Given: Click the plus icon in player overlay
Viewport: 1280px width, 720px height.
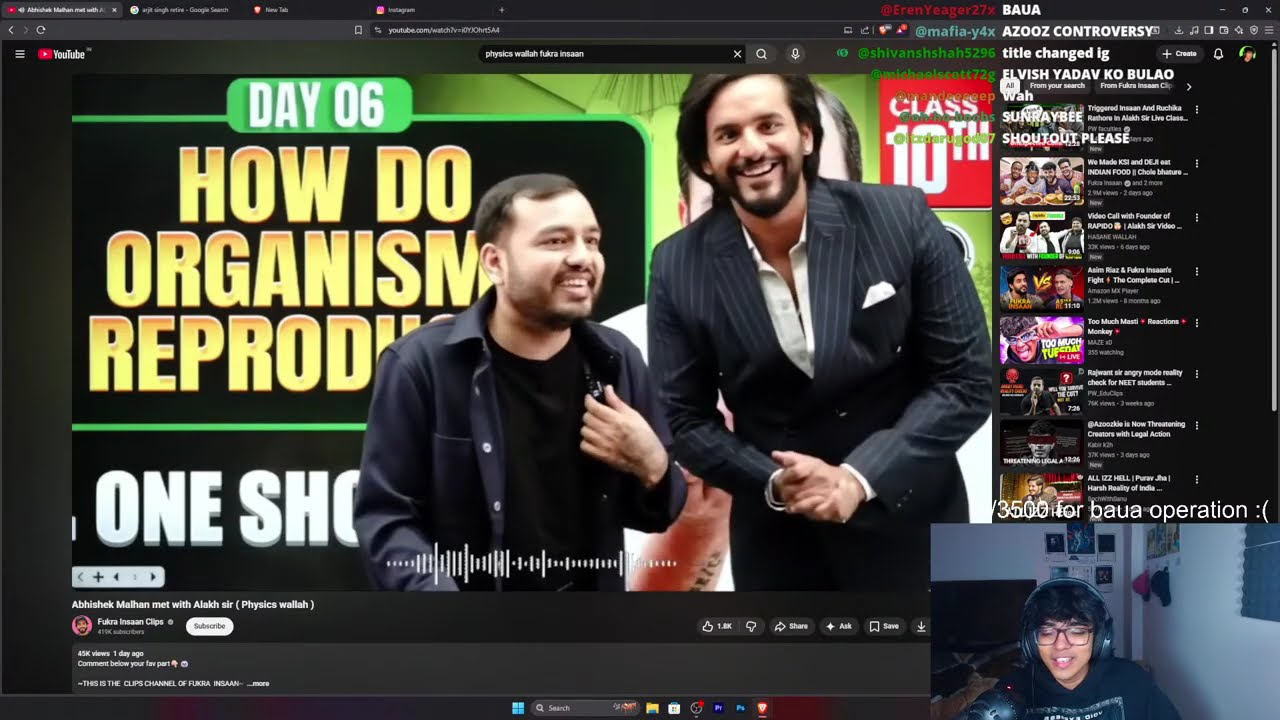Looking at the screenshot, I should 98,576.
